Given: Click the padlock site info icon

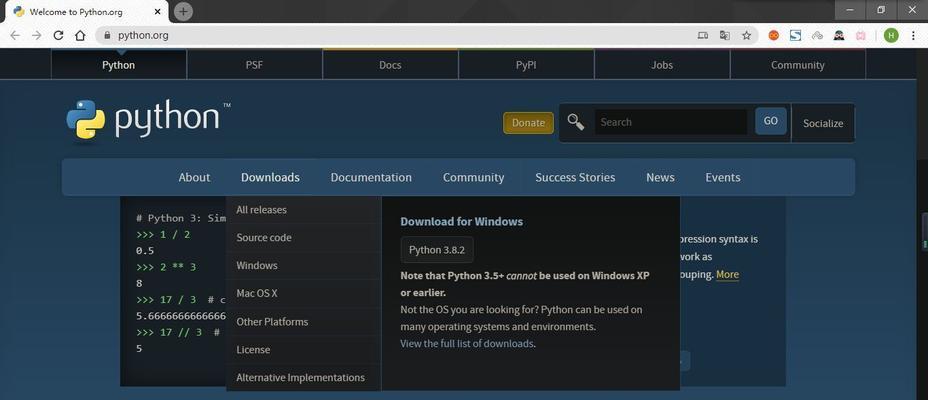Looking at the screenshot, I should [107, 36].
